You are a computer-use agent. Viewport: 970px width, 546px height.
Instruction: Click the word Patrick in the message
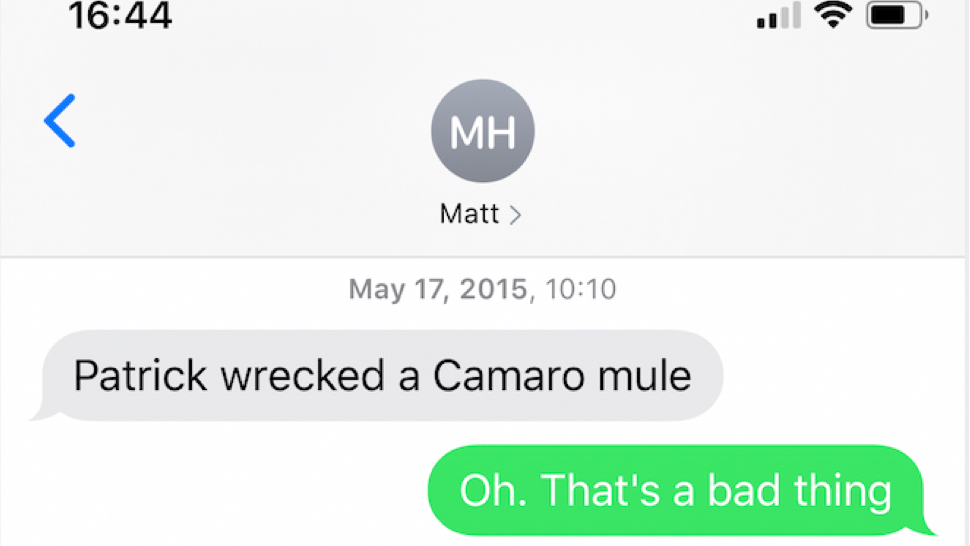[x=140, y=375]
